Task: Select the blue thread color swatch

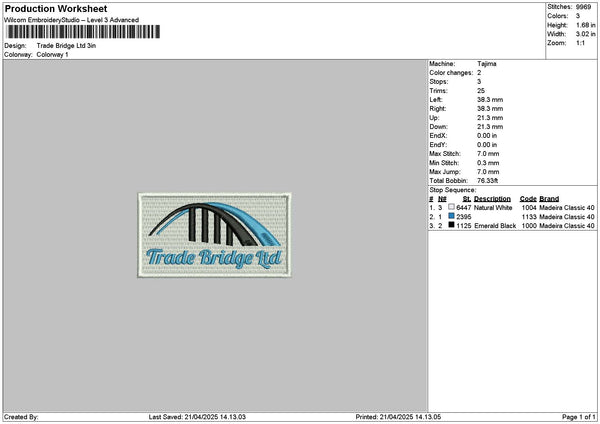Action: coord(452,216)
